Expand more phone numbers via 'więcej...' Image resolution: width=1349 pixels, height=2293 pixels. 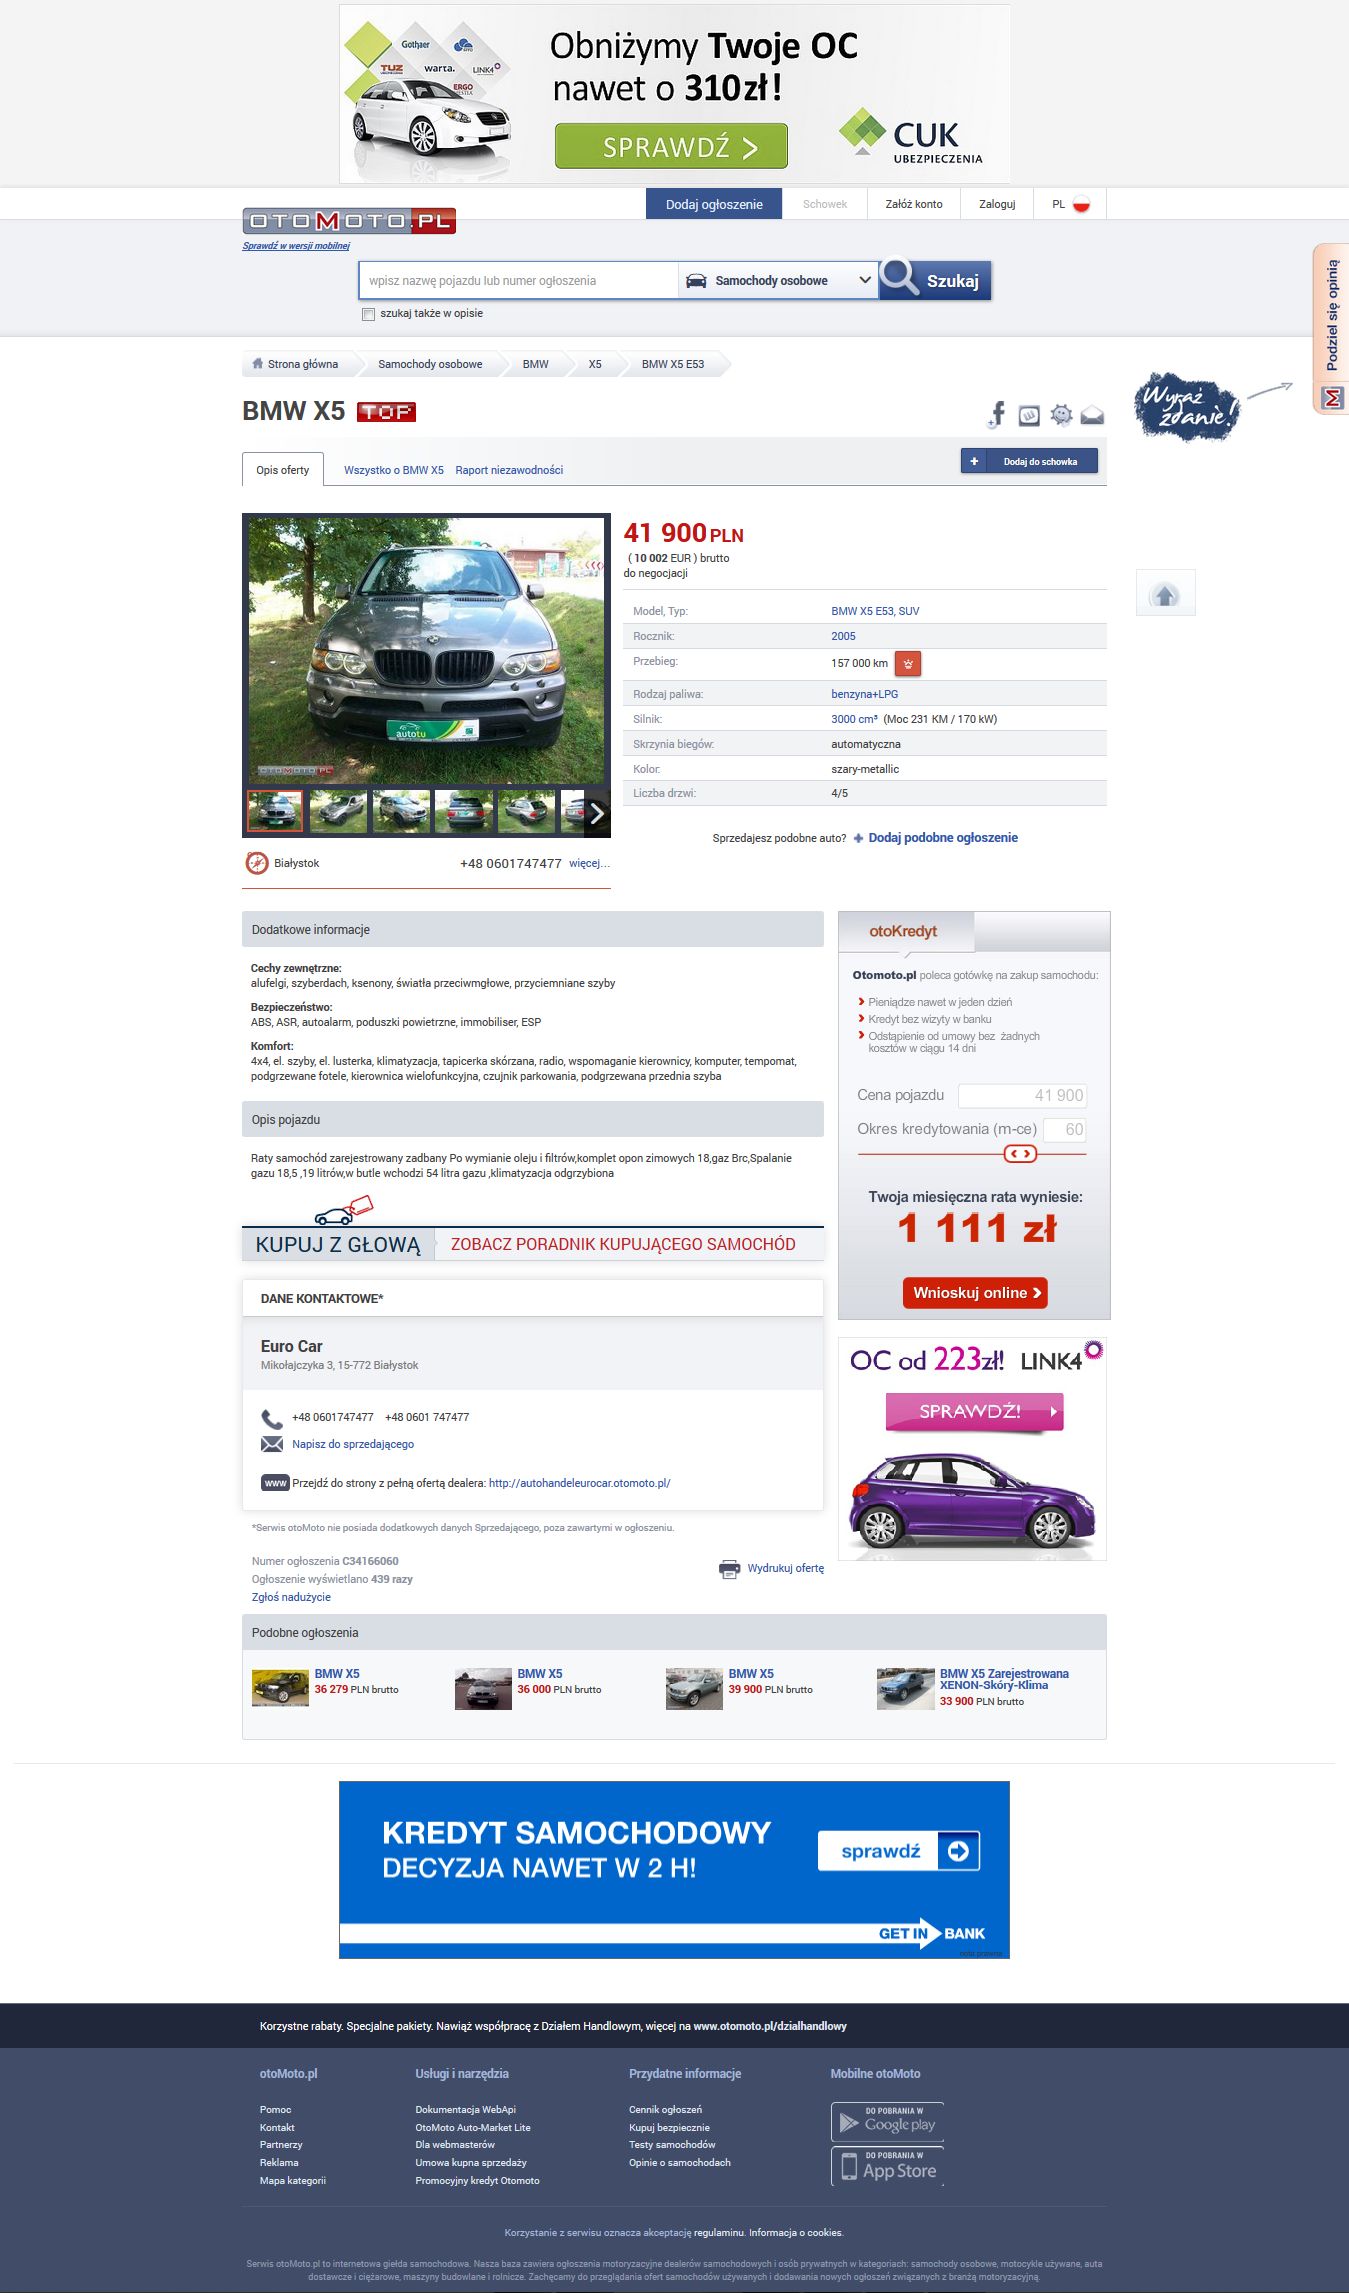pyautogui.click(x=589, y=863)
